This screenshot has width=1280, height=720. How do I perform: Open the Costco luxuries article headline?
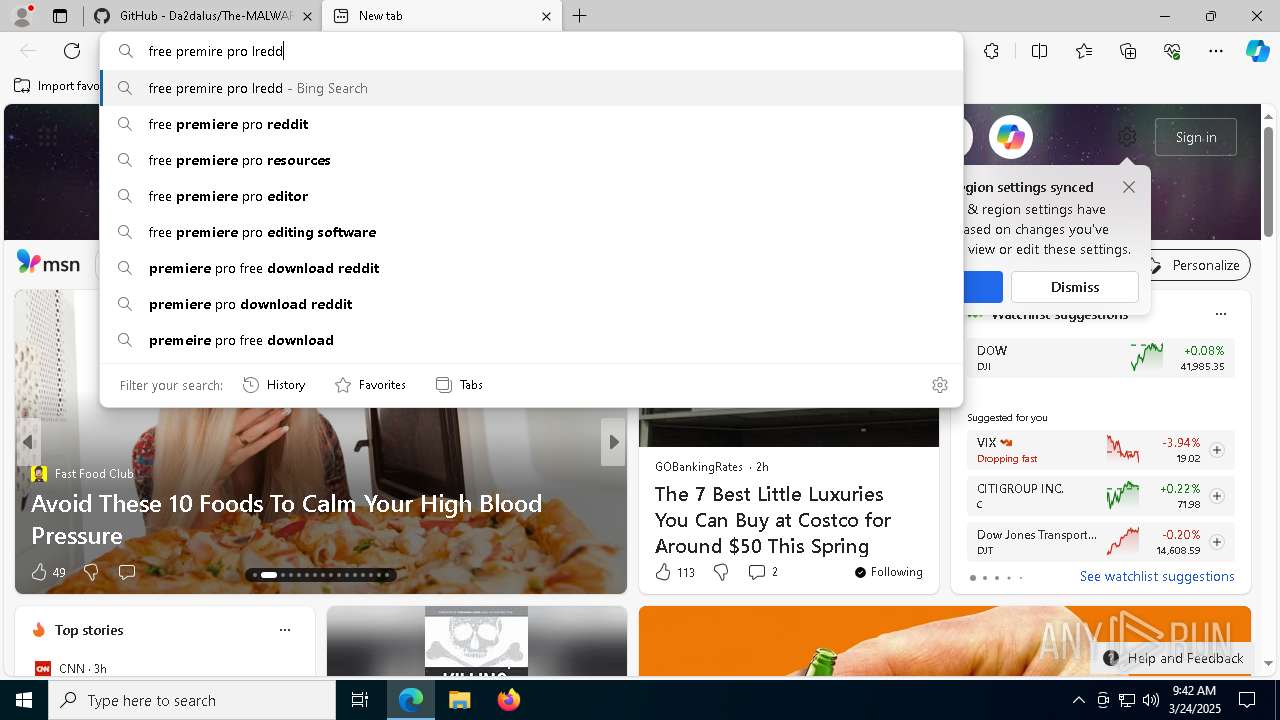[773, 520]
